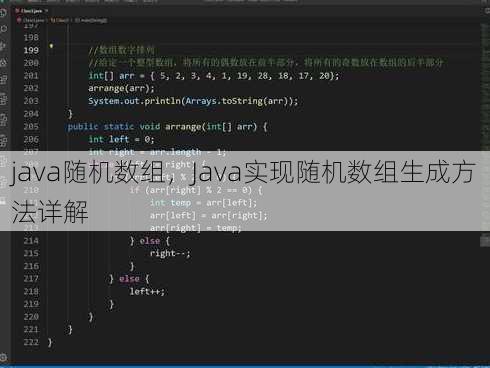This screenshot has height=368, width=490.
Task: Click the '} else {' on line 214
Action: pos(150,241)
